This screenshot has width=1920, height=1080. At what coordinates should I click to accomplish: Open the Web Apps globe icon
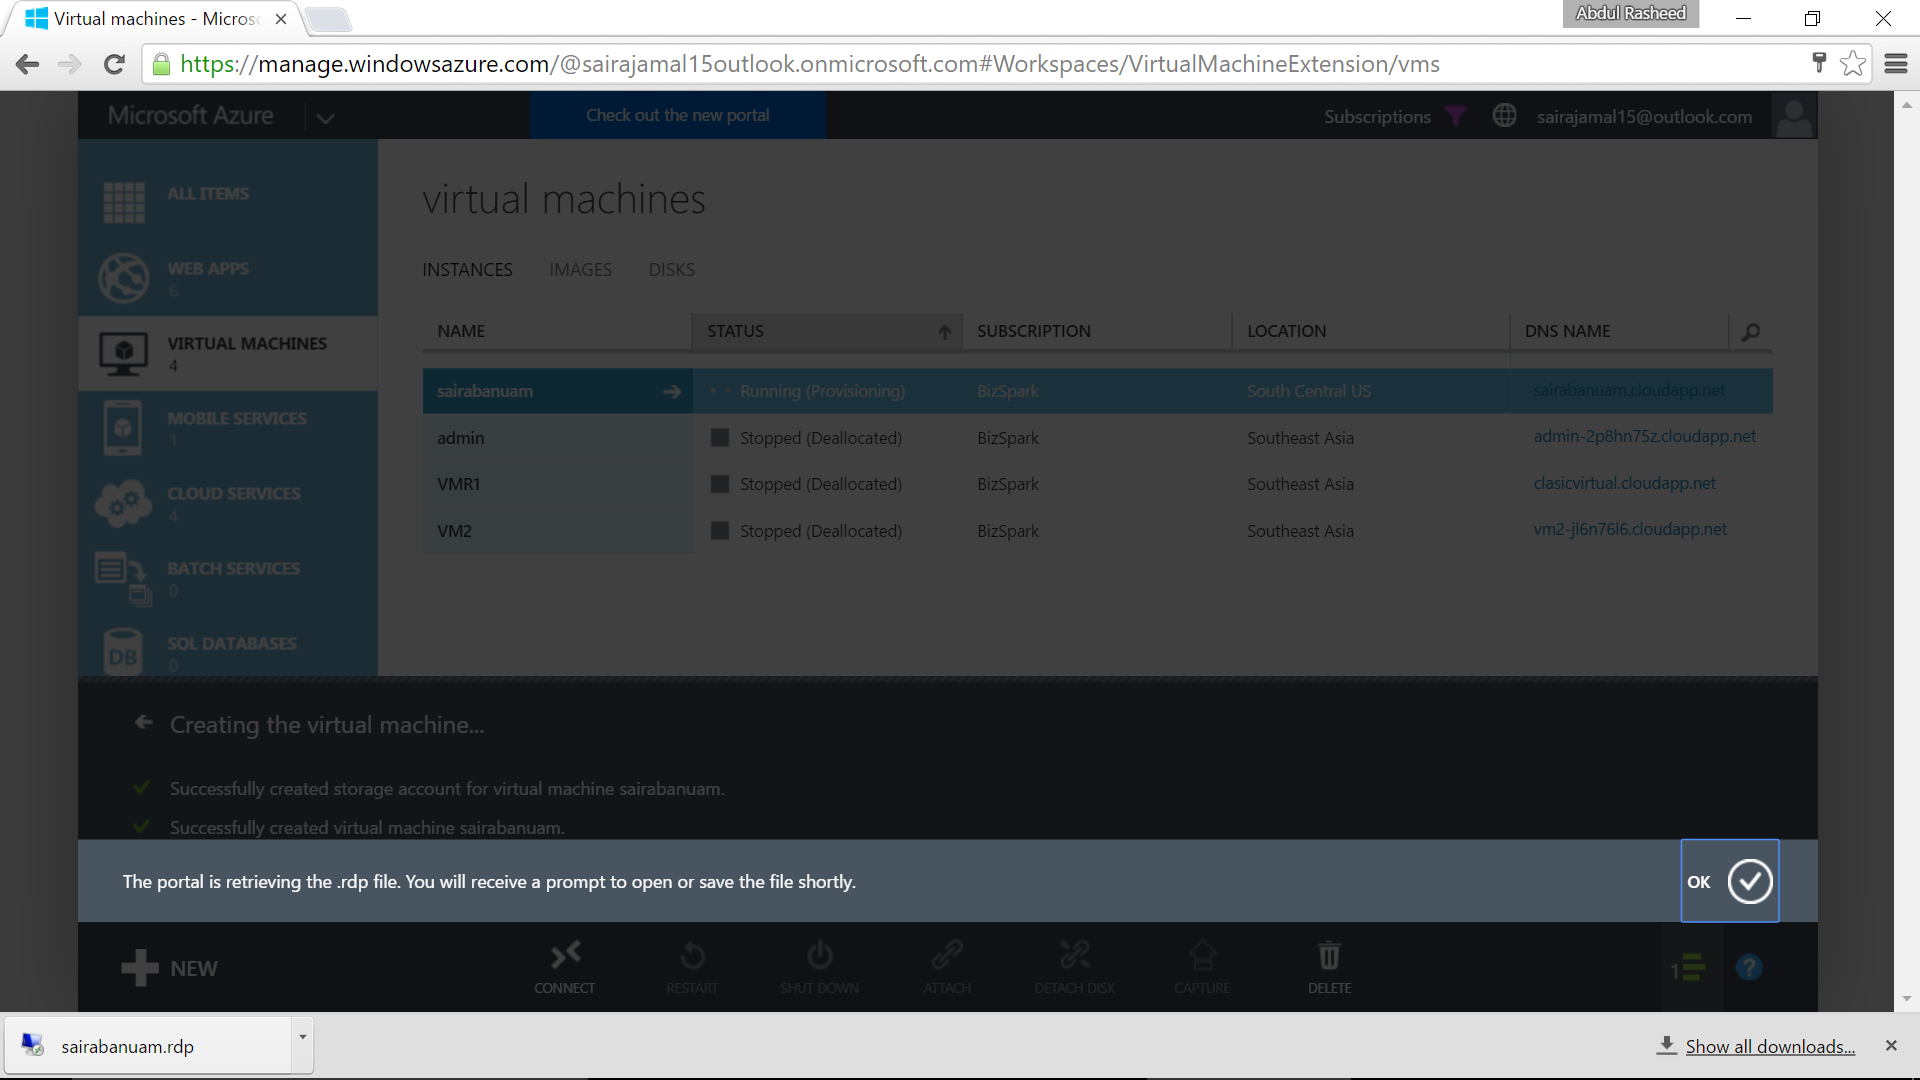click(x=124, y=277)
